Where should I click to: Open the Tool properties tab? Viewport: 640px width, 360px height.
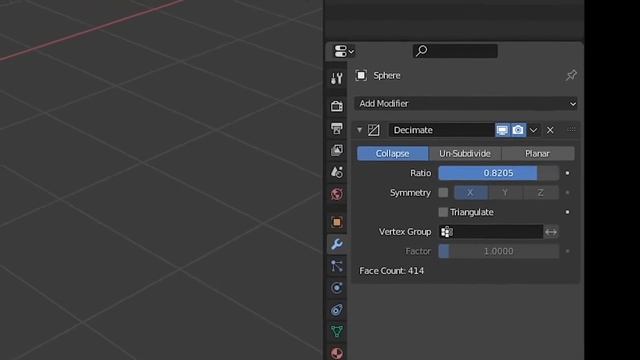pyautogui.click(x=337, y=78)
